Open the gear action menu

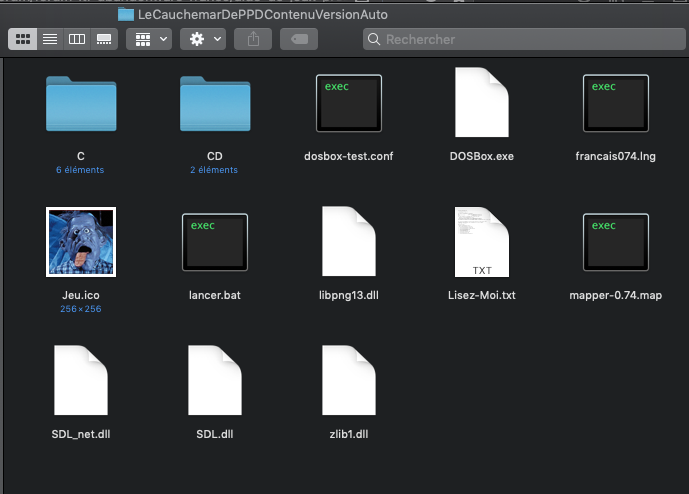203,39
